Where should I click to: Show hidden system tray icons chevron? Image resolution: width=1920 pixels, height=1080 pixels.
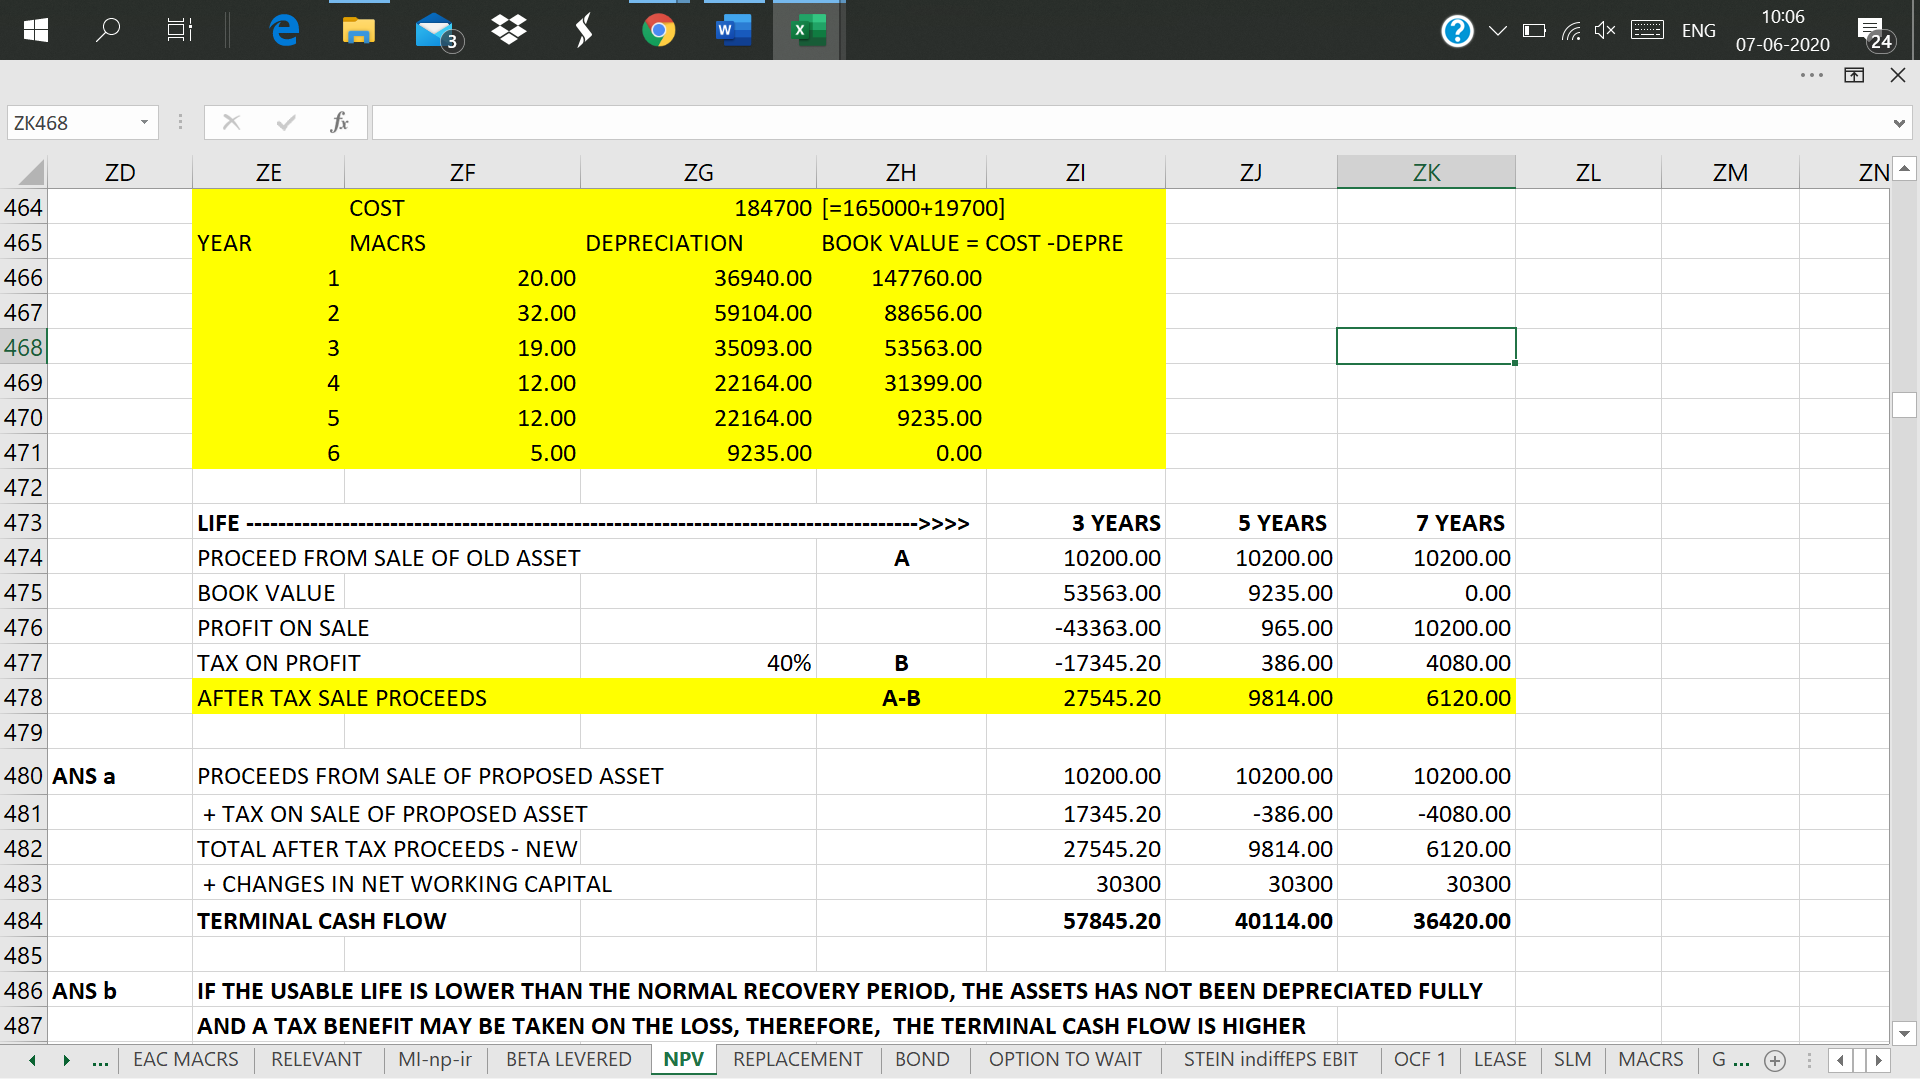tap(1497, 31)
